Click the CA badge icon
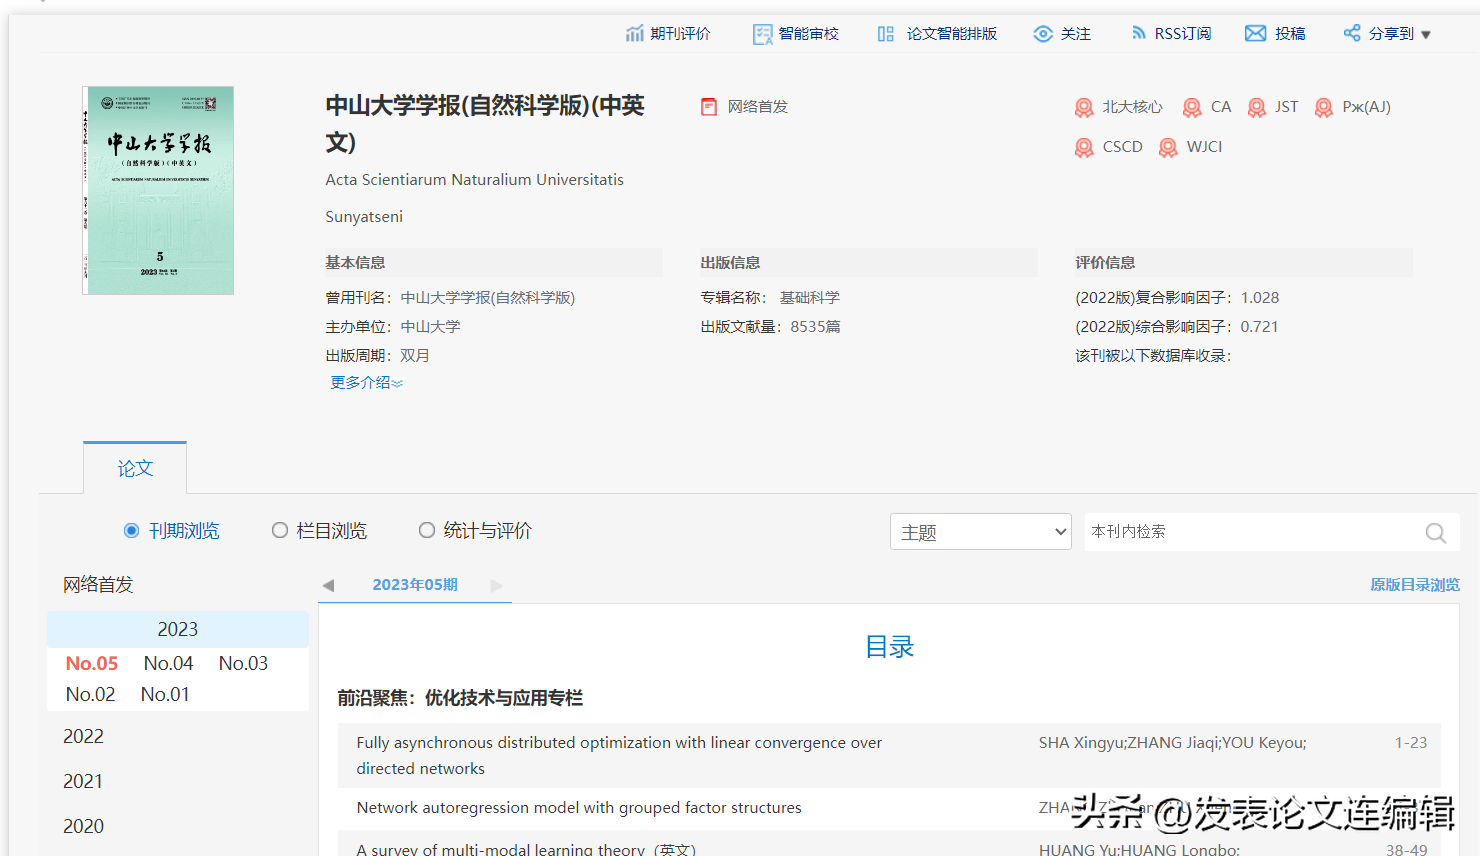 [x=1192, y=108]
